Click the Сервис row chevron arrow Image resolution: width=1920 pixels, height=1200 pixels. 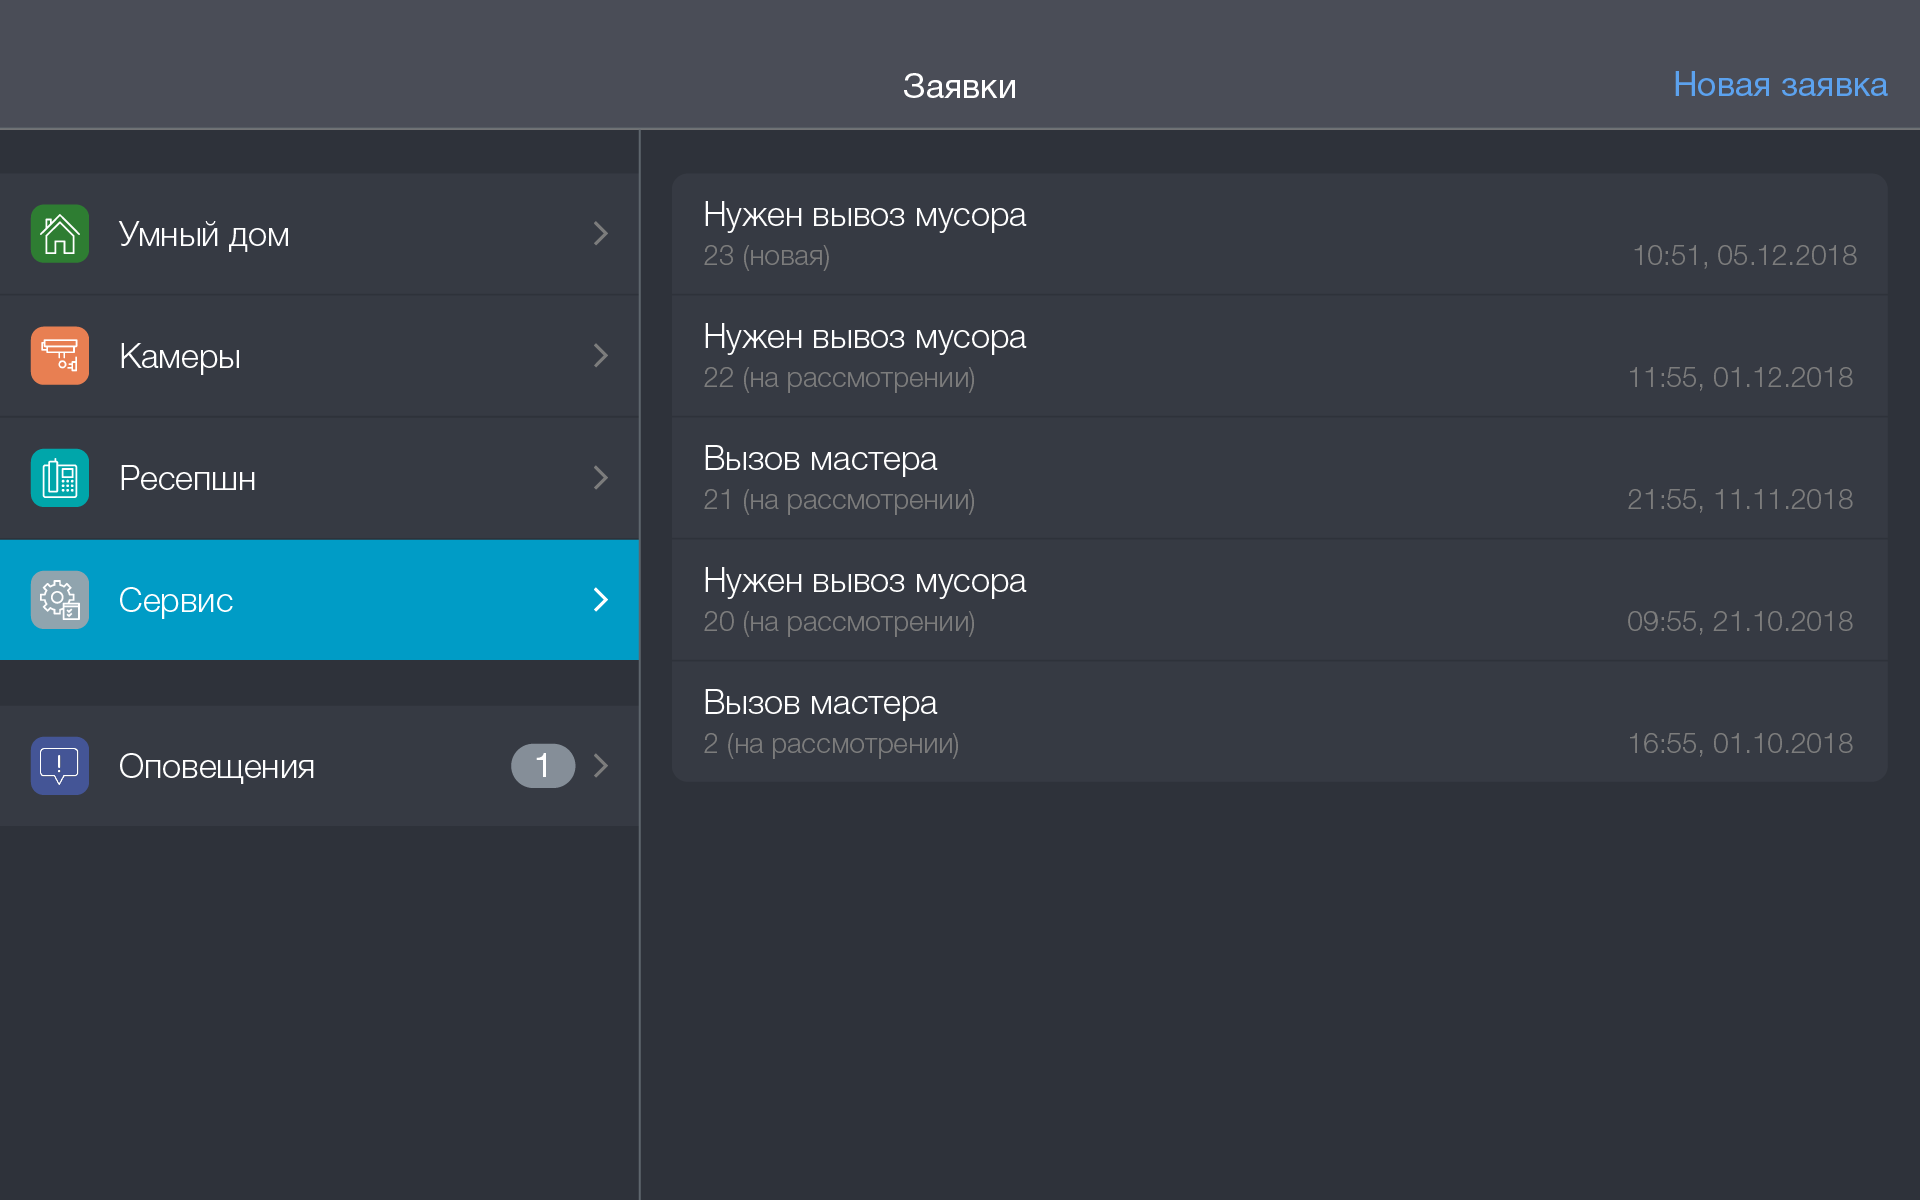click(x=600, y=600)
